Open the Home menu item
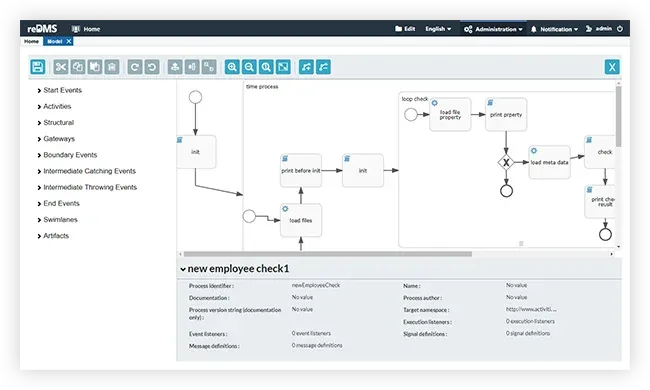The height and width of the screenshot is (390, 650). (86, 29)
